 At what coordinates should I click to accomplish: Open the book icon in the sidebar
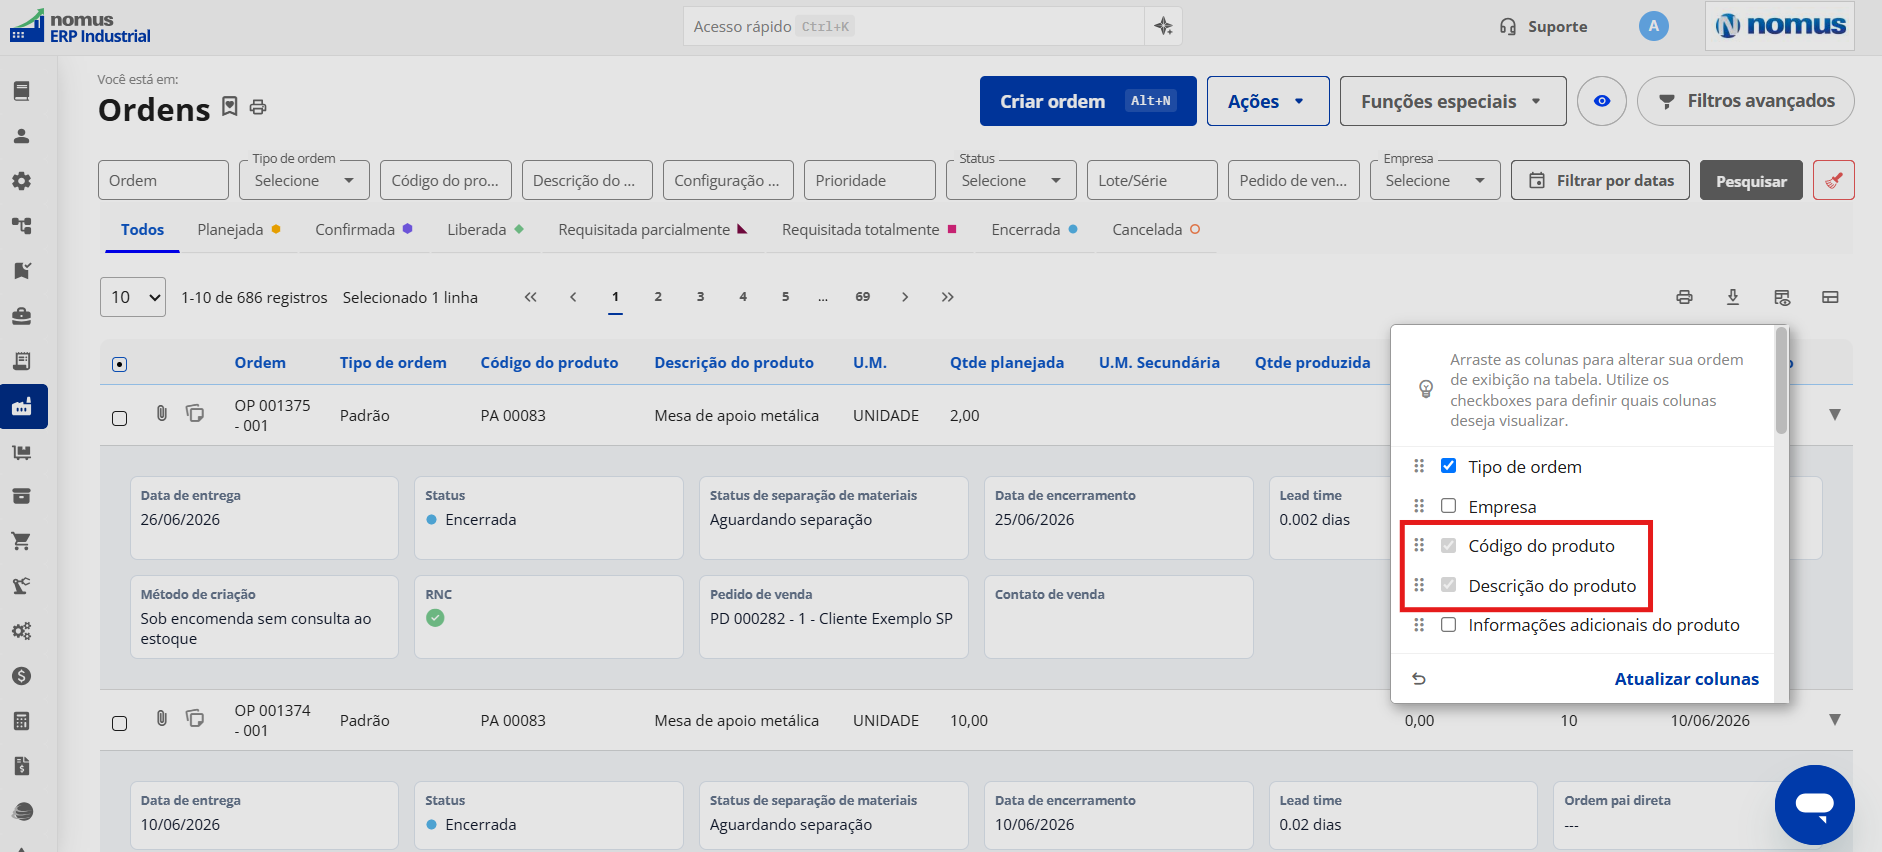[21, 91]
